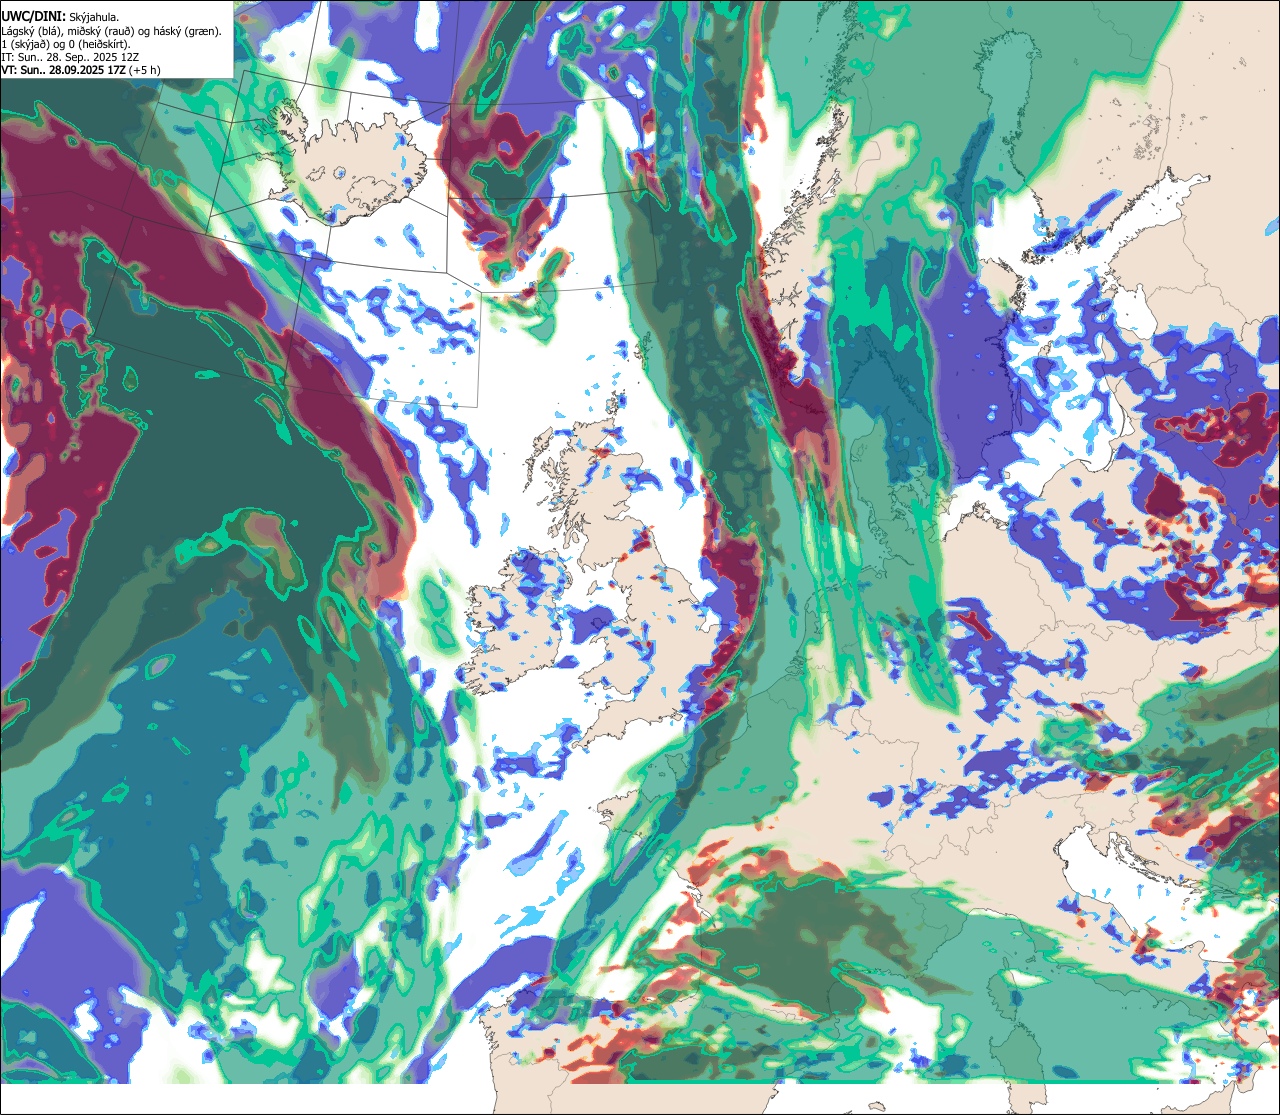This screenshot has height=1115, width=1280.
Task: Click the 'UWC/DINI: Skýjahula.' title text
Action: coord(61,15)
